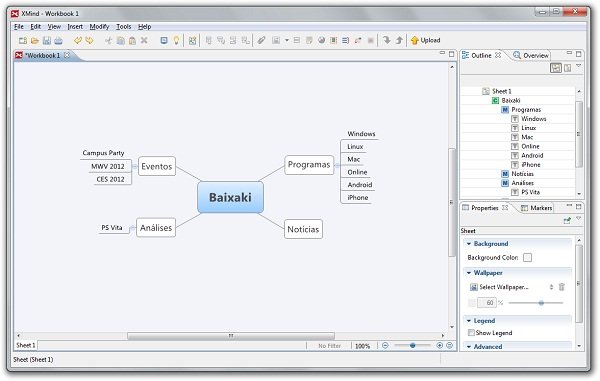Collapse the Wallpaper section
The image size is (600, 381).
coord(469,273)
